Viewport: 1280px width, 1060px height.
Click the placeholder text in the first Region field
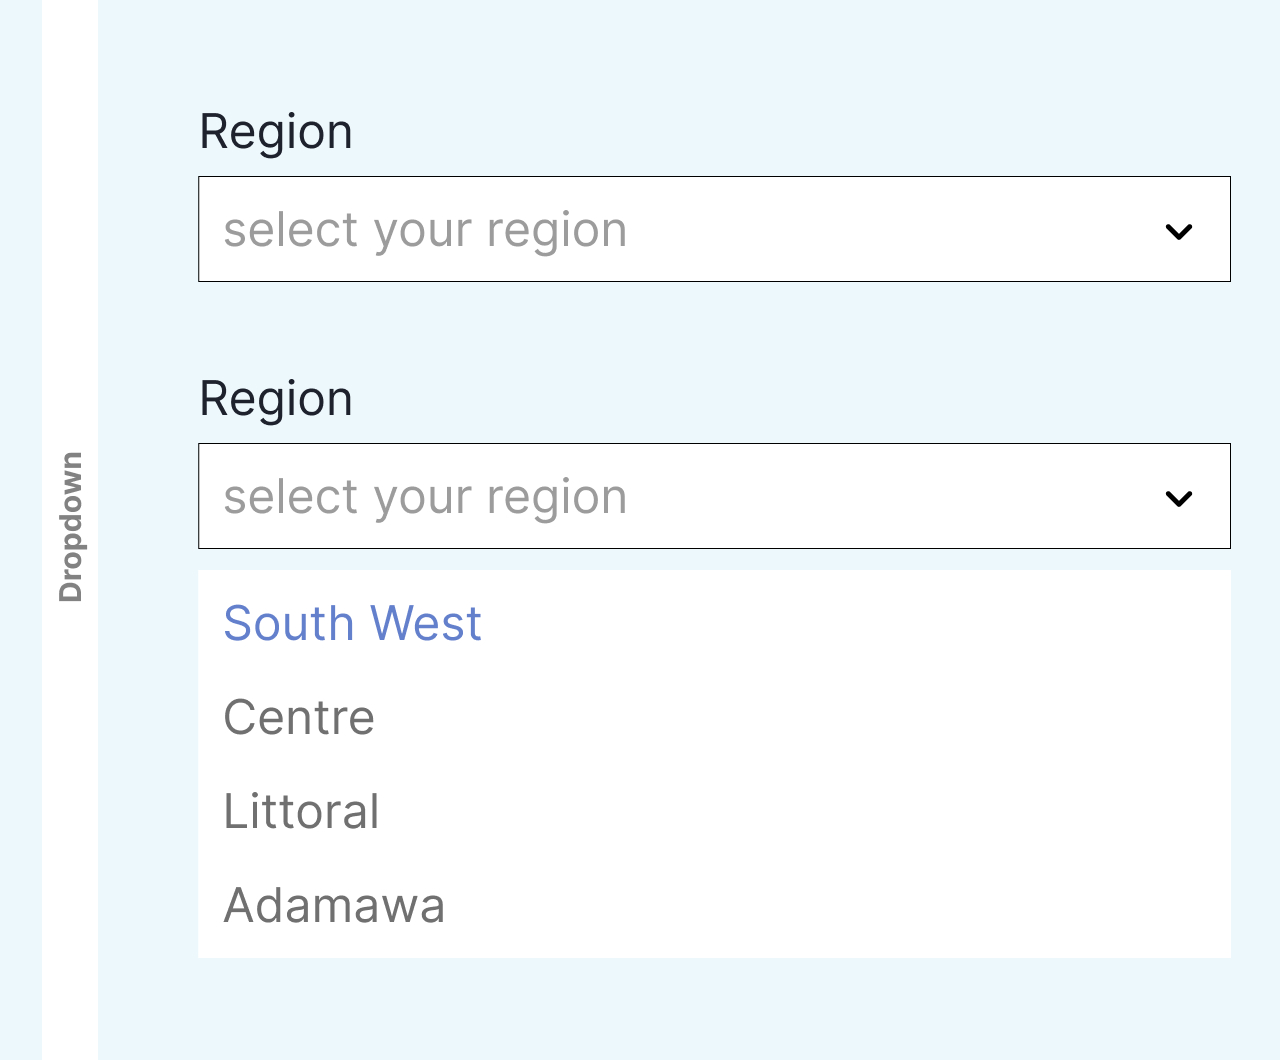[425, 230]
